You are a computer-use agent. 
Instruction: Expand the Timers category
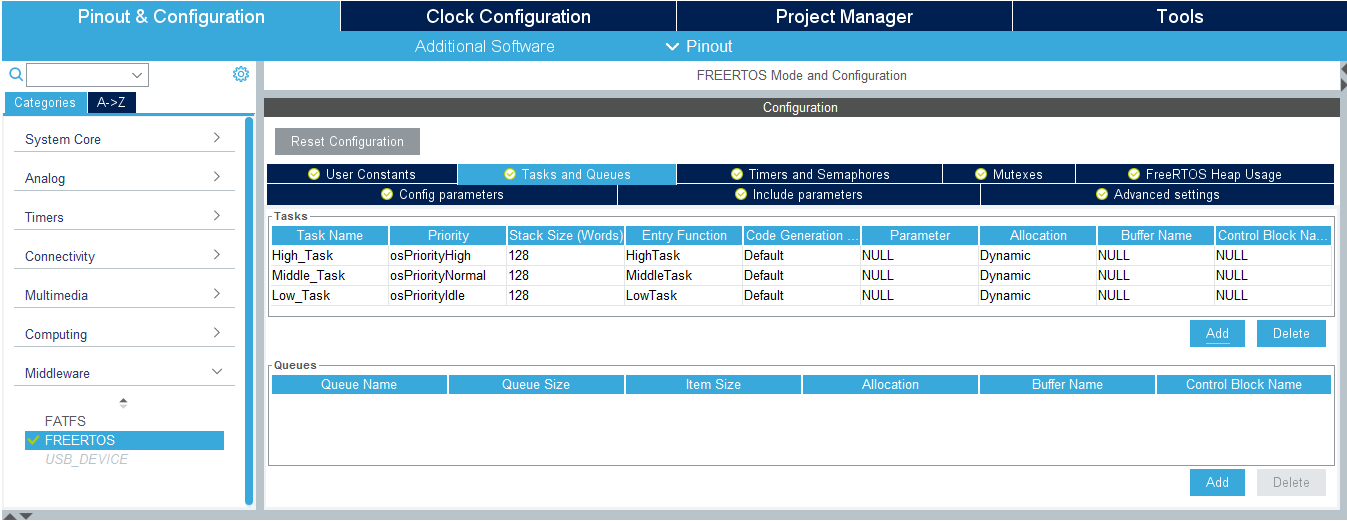[x=124, y=217]
